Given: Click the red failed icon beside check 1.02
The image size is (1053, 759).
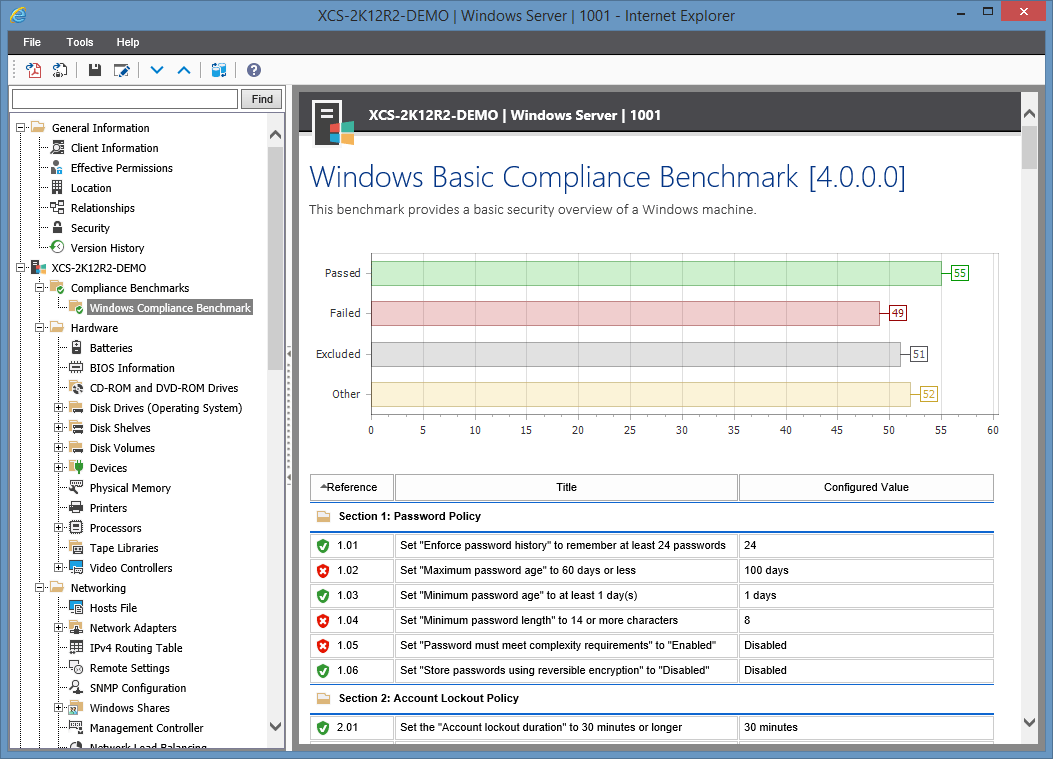Looking at the screenshot, I should click(x=324, y=570).
